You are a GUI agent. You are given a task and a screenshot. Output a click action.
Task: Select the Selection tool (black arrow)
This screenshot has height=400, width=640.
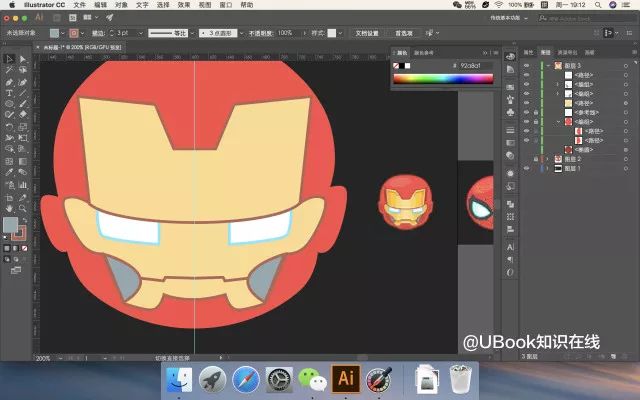(x=9, y=59)
